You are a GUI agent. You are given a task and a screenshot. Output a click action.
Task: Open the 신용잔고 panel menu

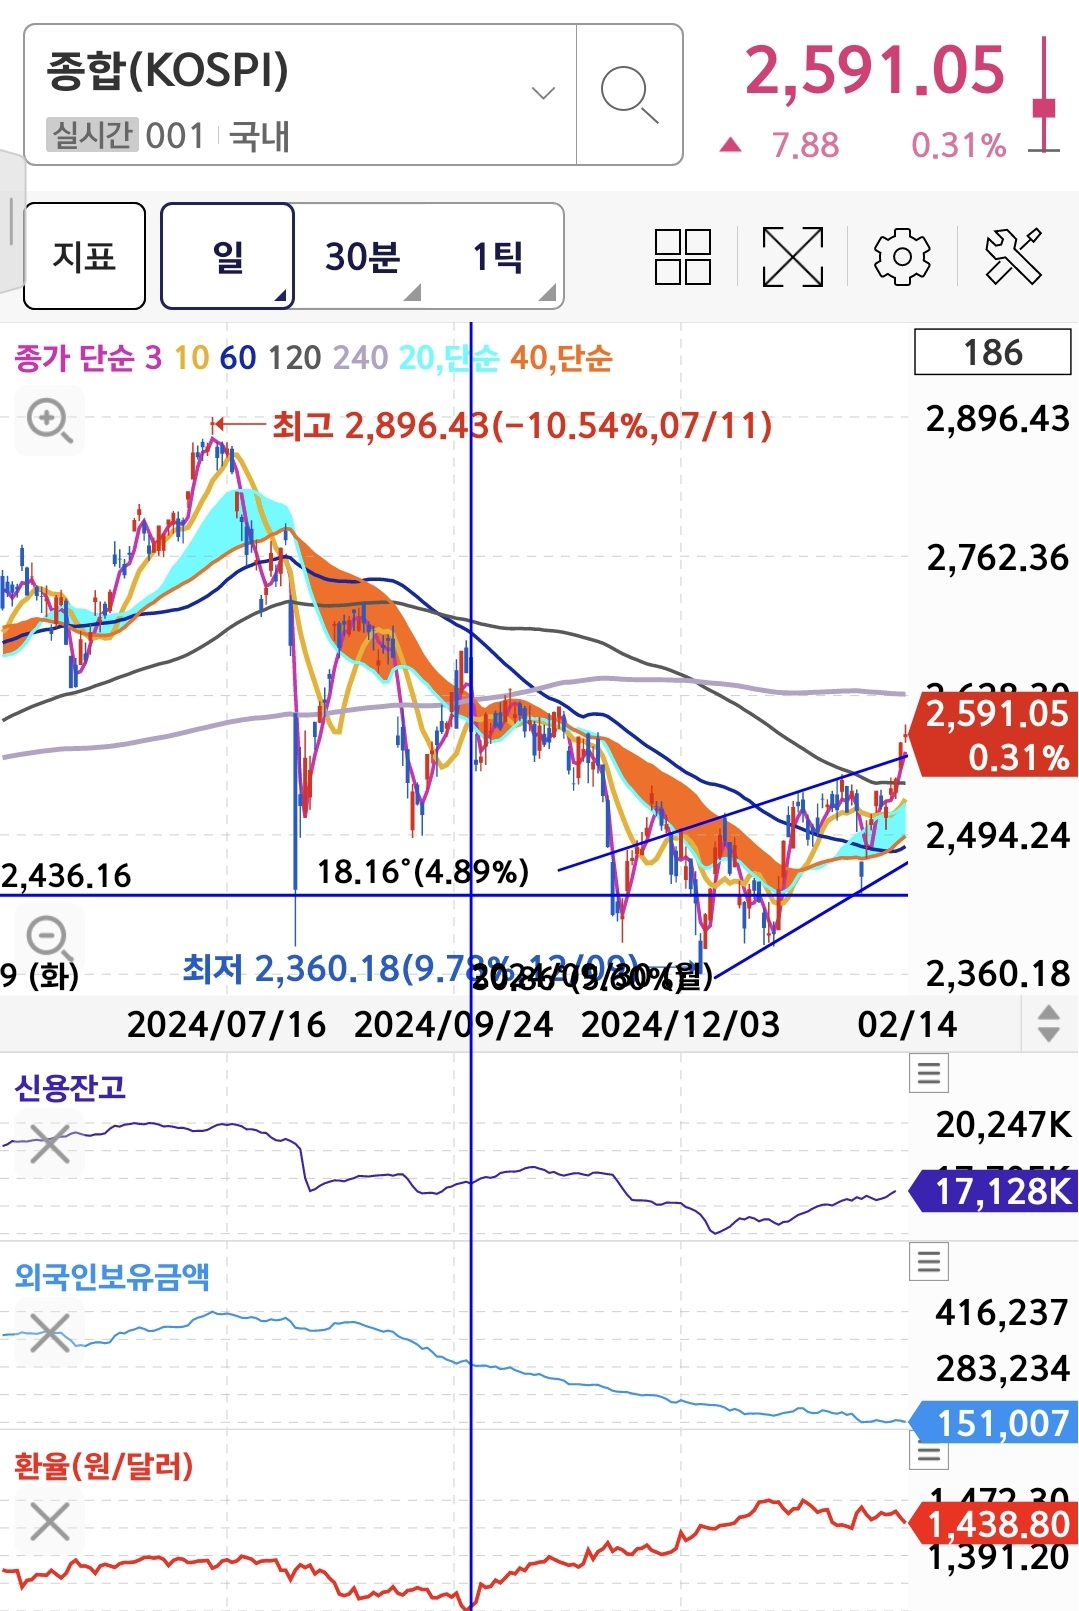[929, 1073]
